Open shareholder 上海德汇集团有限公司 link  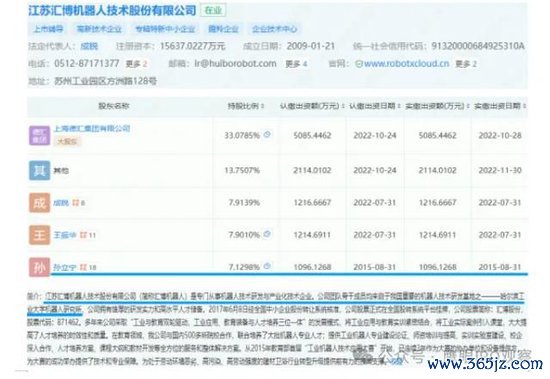[92, 128]
